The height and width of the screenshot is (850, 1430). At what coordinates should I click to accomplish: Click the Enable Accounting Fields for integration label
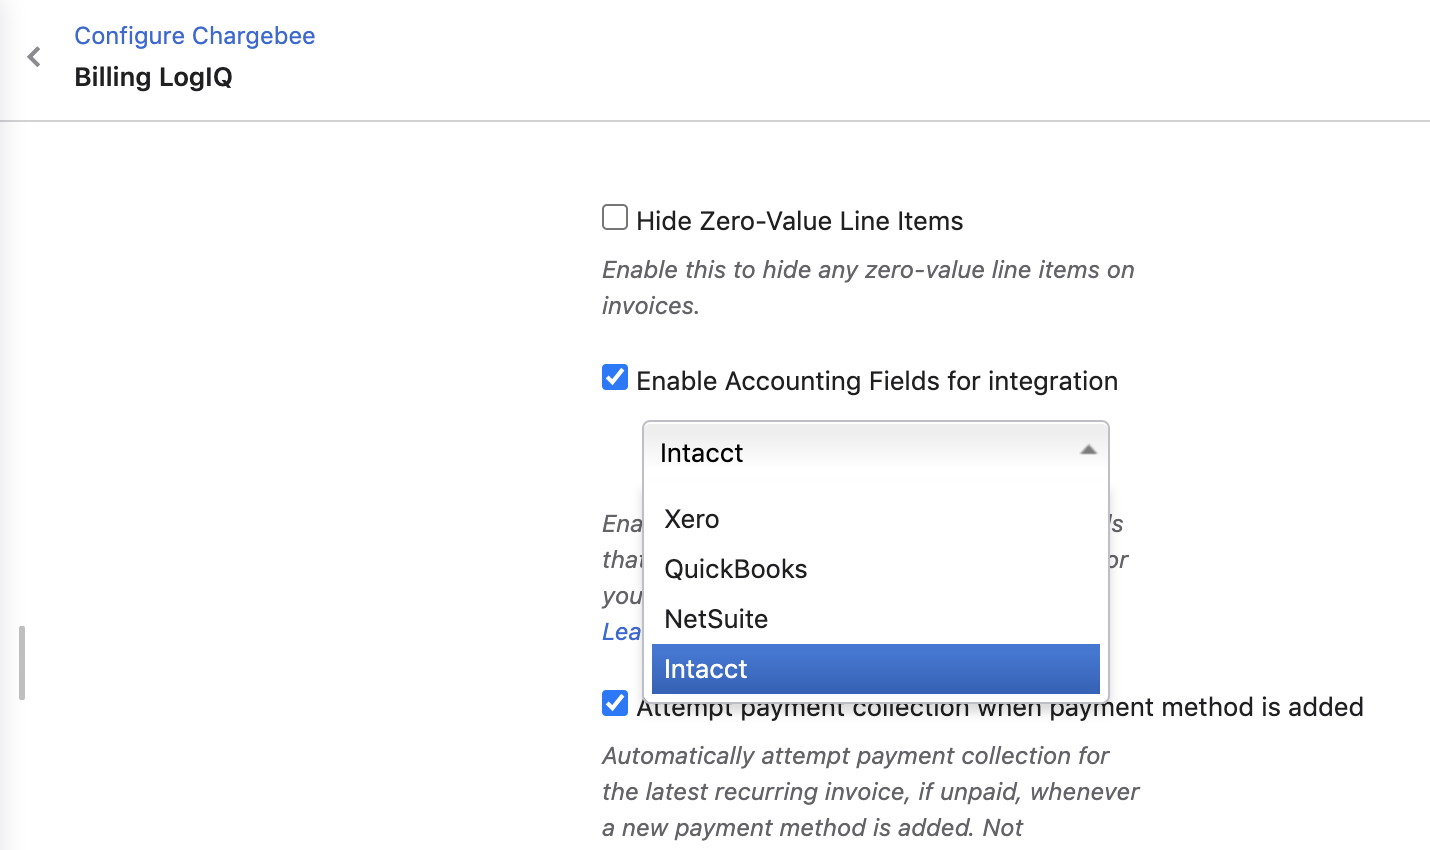click(876, 381)
